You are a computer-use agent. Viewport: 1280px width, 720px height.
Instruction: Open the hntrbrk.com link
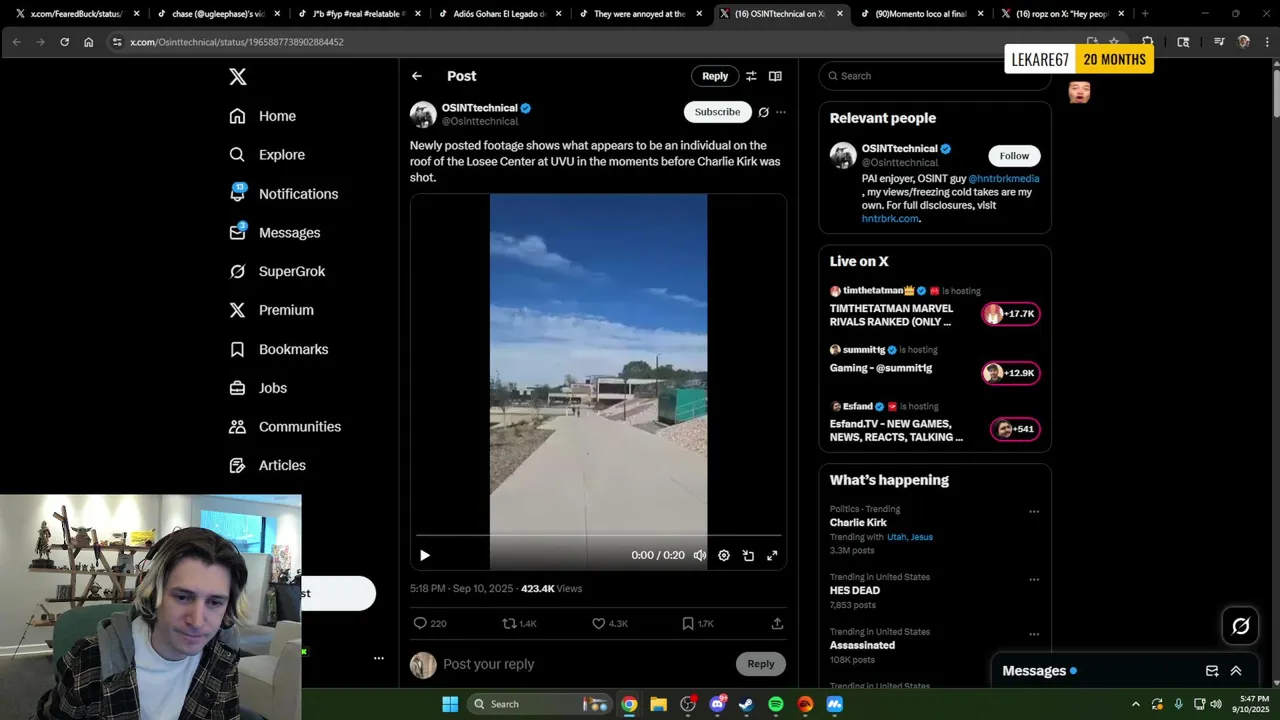(890, 218)
